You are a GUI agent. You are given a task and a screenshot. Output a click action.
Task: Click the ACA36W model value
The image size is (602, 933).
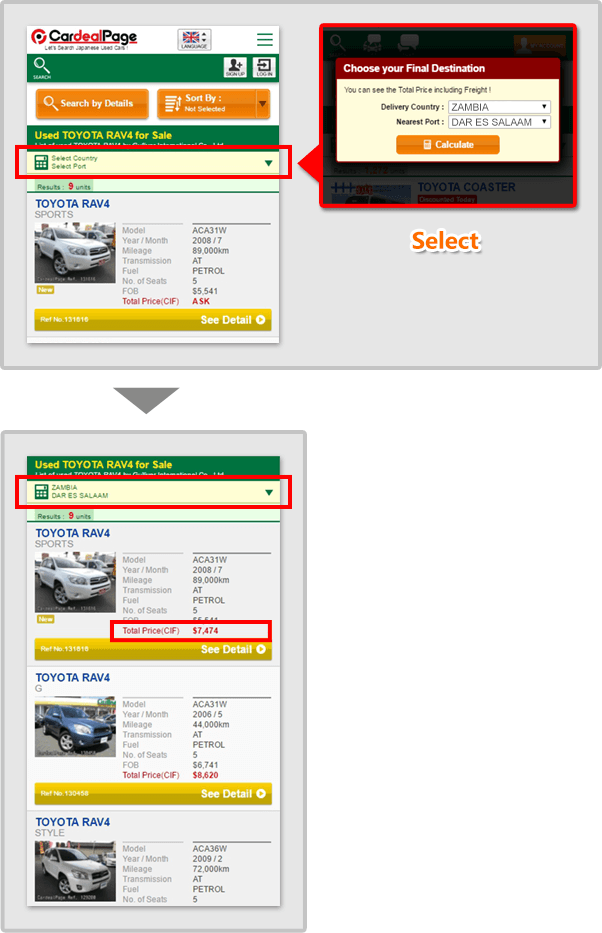coord(209,849)
